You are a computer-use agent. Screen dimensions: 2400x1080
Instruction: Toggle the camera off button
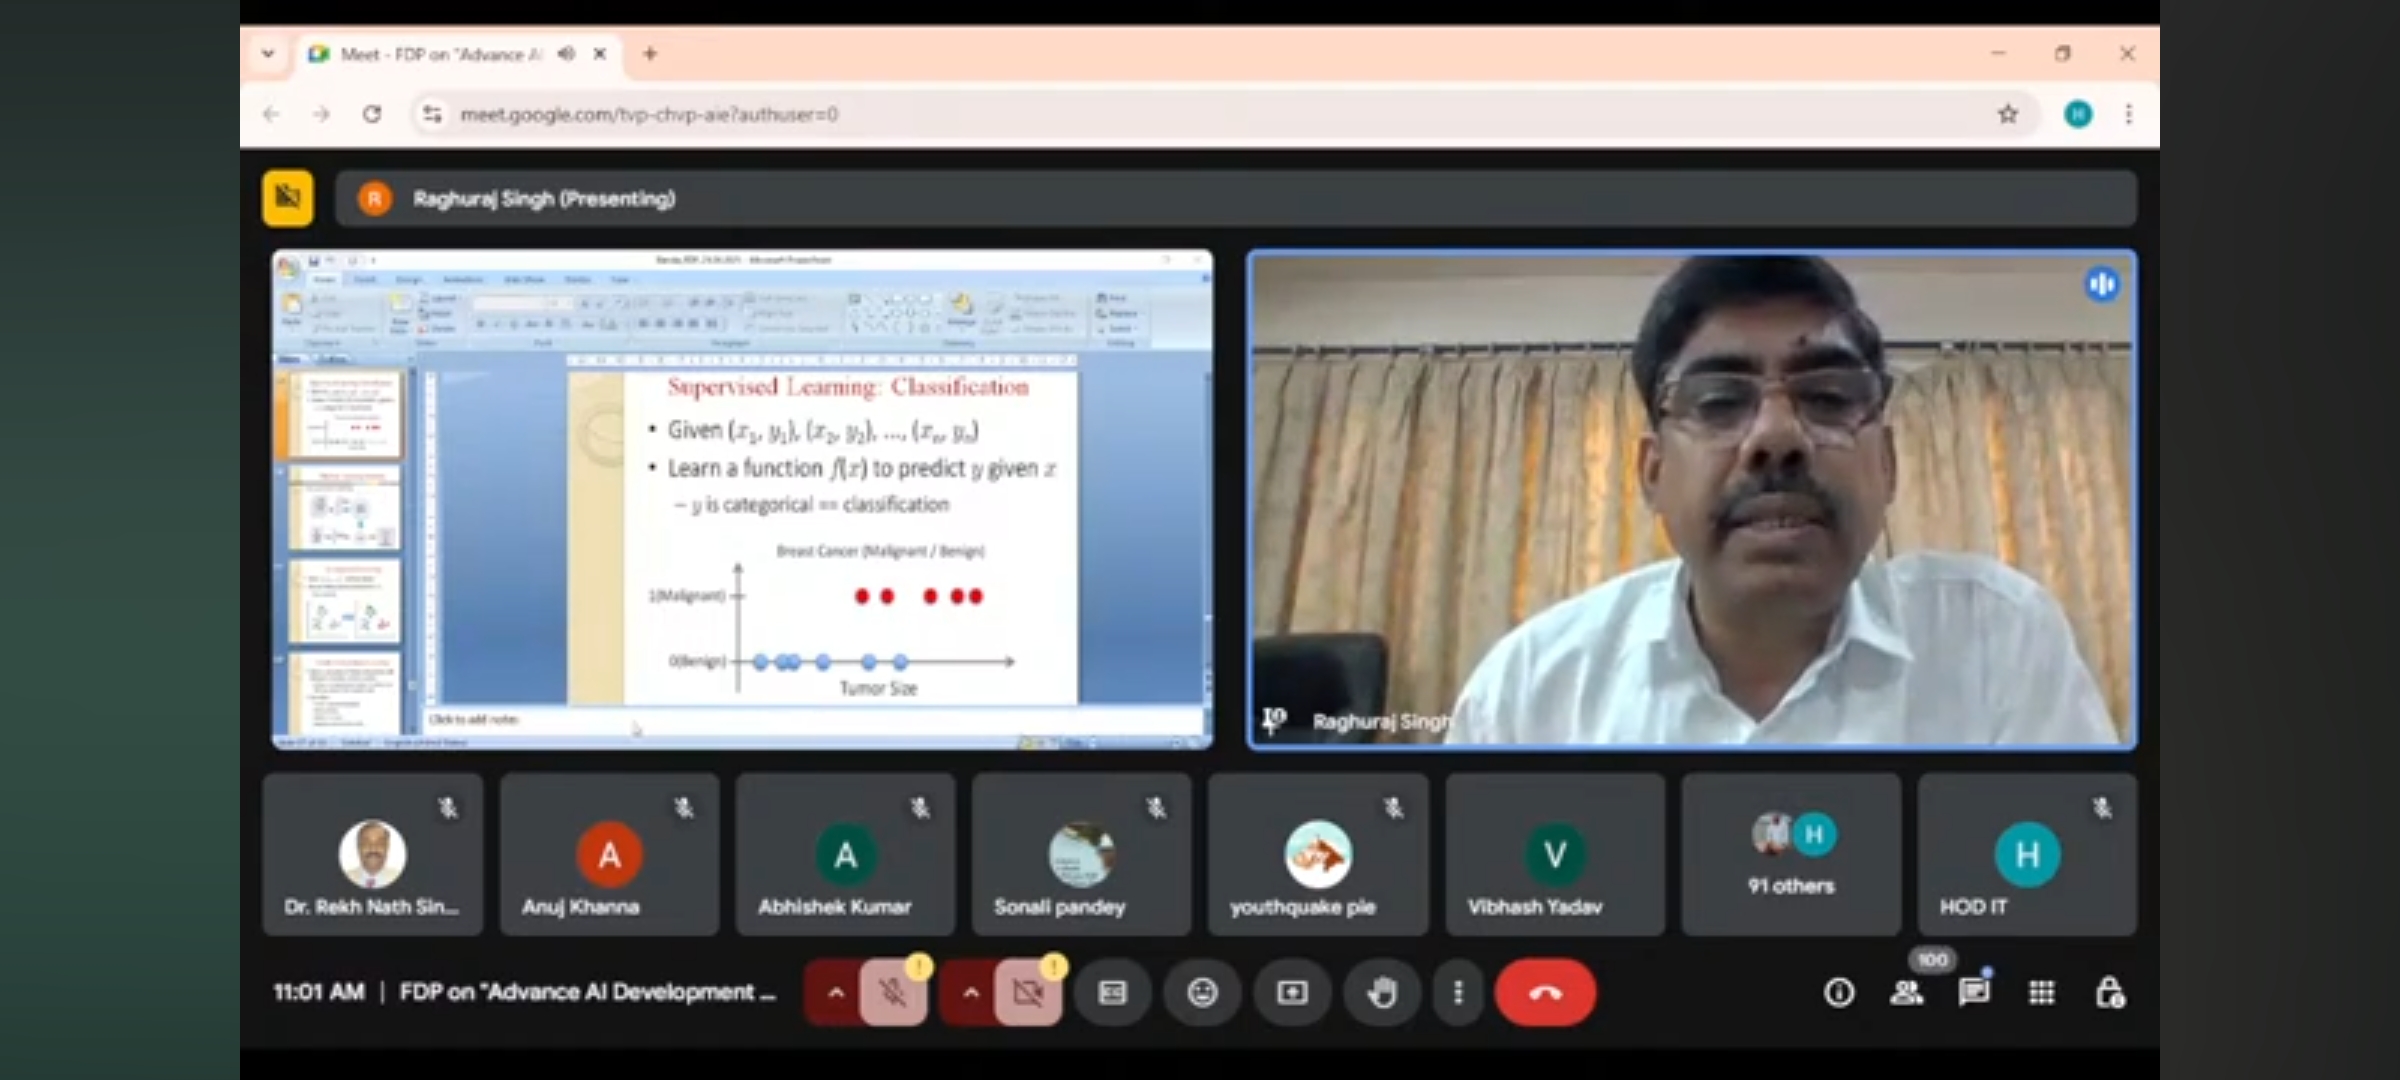(1028, 992)
